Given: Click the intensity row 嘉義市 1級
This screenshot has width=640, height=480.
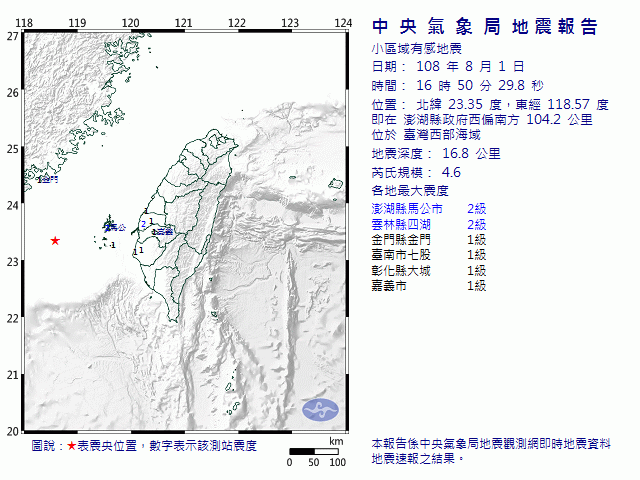Looking at the screenshot, I should [429, 286].
